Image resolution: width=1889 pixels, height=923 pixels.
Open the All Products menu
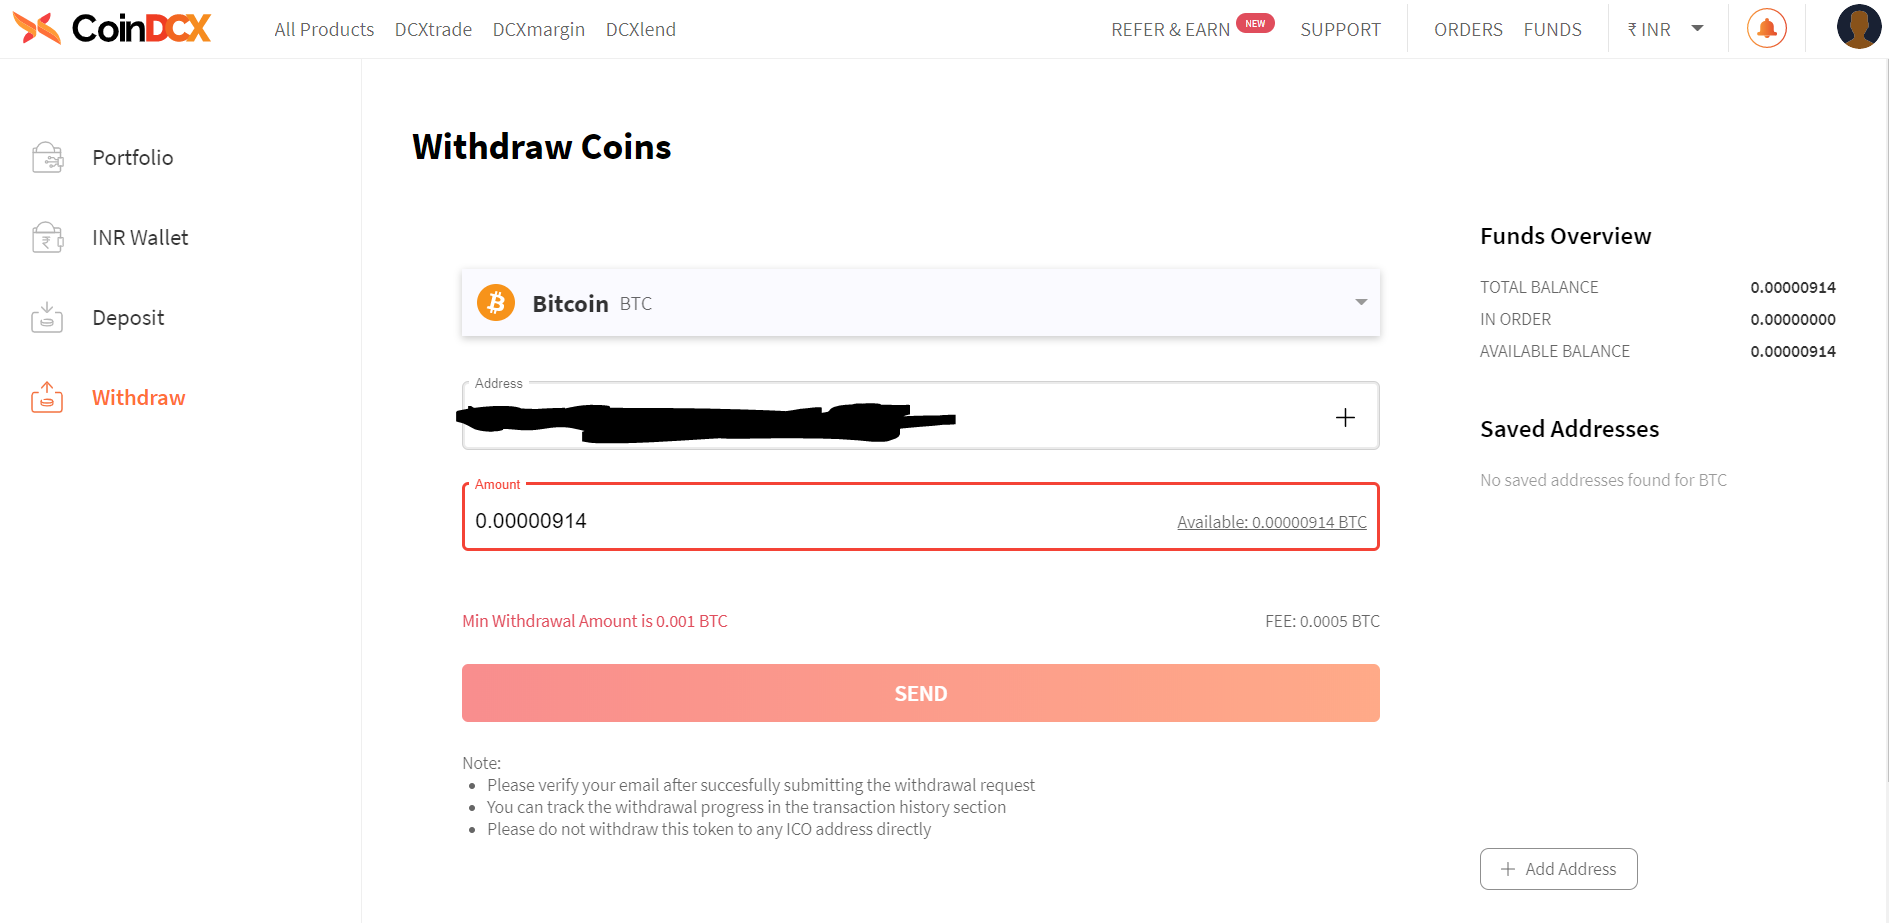coord(324,30)
